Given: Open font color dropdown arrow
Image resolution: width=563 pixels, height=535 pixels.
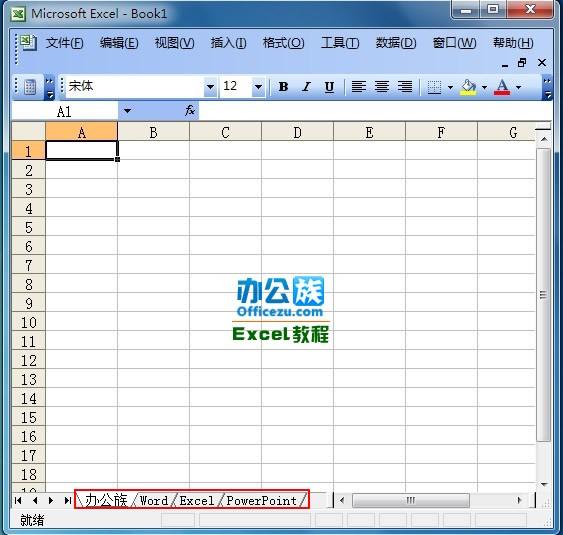Looking at the screenshot, I should 518,87.
